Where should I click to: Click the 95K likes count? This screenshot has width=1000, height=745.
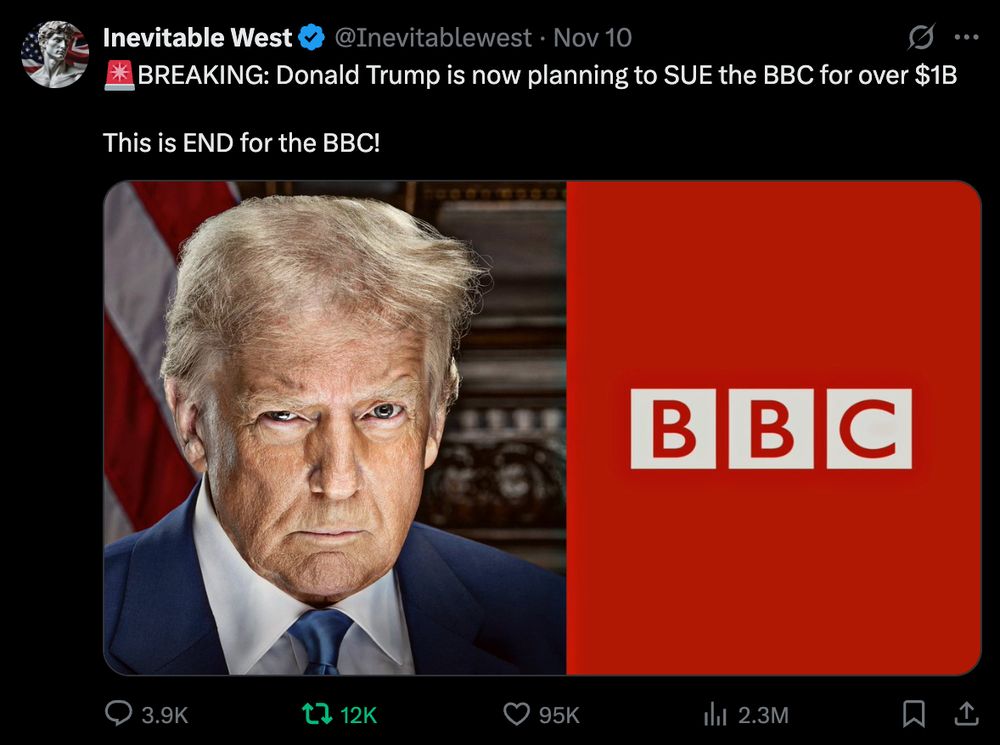click(559, 715)
